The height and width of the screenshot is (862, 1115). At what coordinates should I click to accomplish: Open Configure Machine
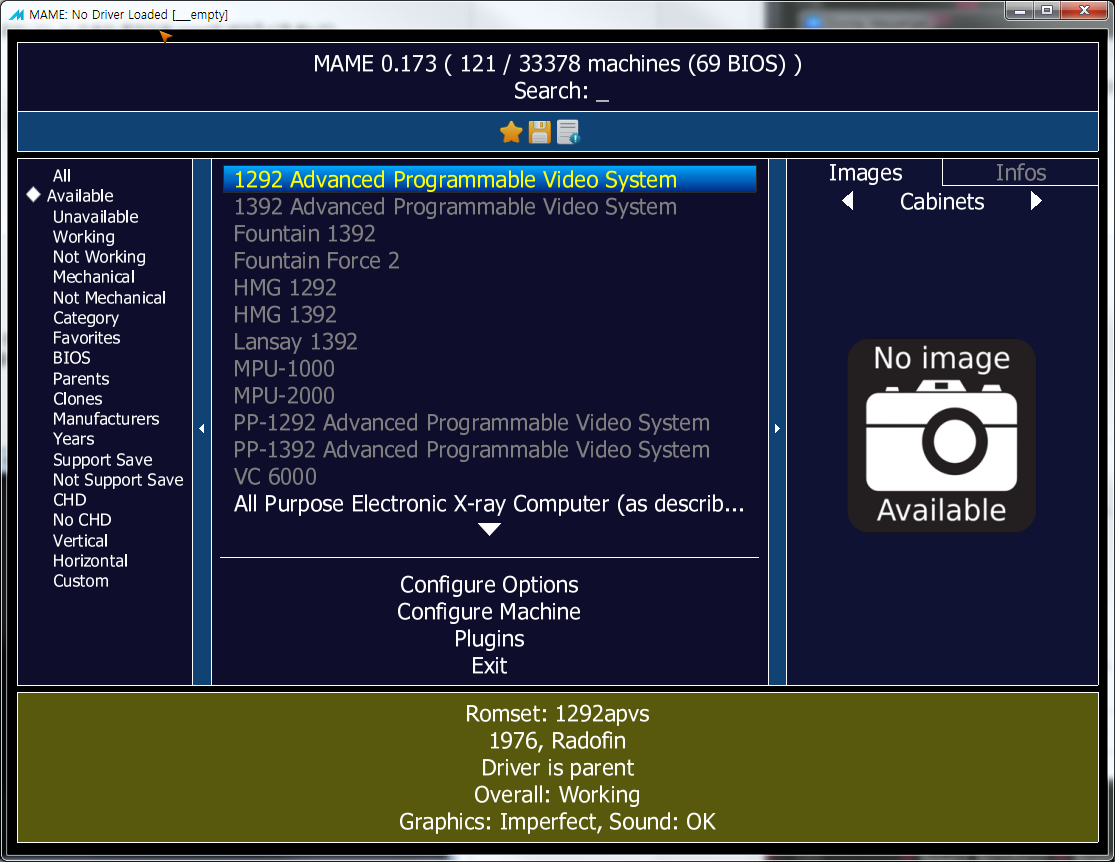click(489, 611)
